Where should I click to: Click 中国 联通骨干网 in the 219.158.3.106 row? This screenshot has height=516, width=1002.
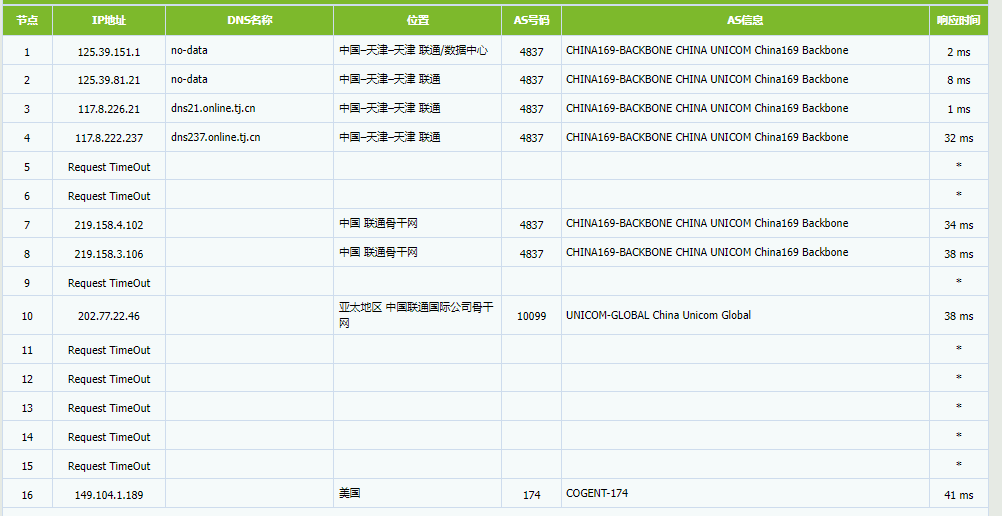coord(378,253)
